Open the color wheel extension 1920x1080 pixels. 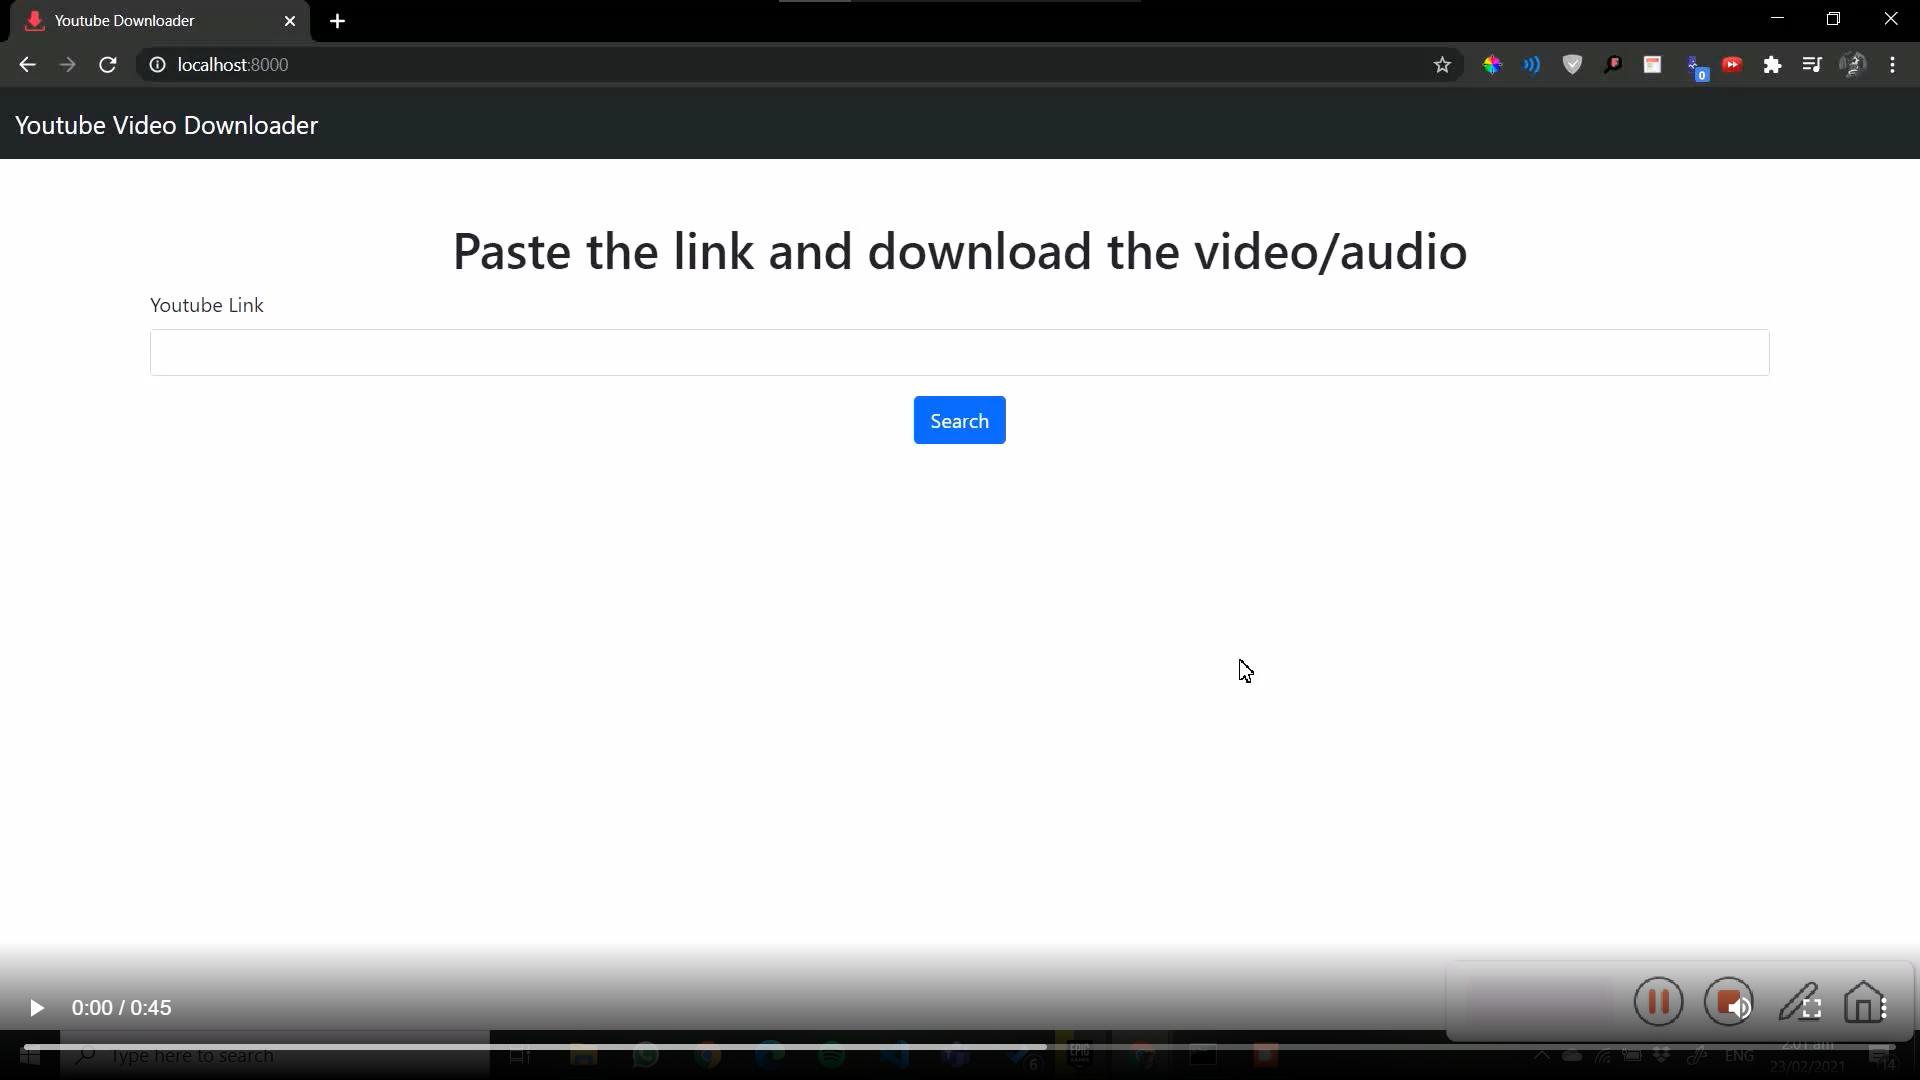[x=1491, y=64]
